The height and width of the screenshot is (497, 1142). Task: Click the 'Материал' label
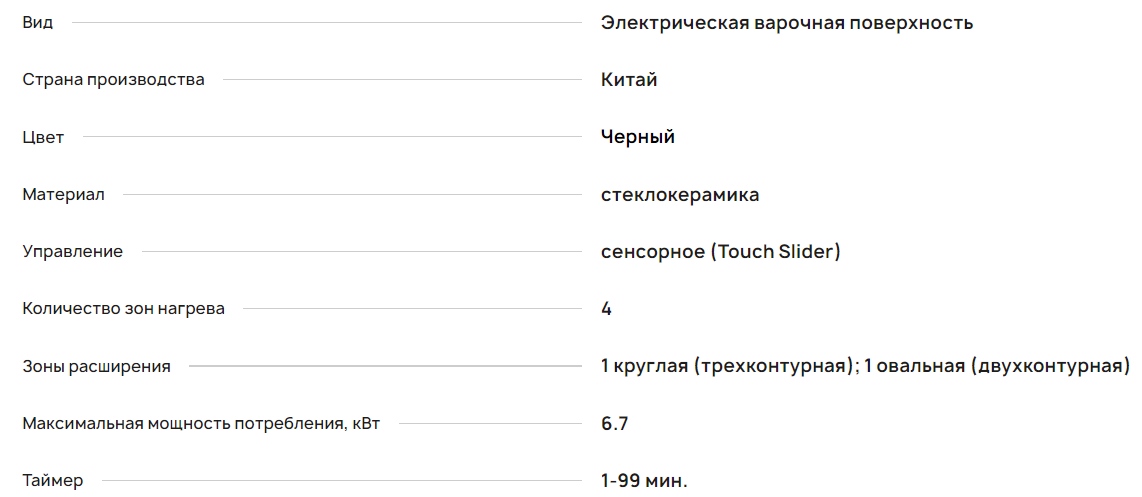click(63, 195)
